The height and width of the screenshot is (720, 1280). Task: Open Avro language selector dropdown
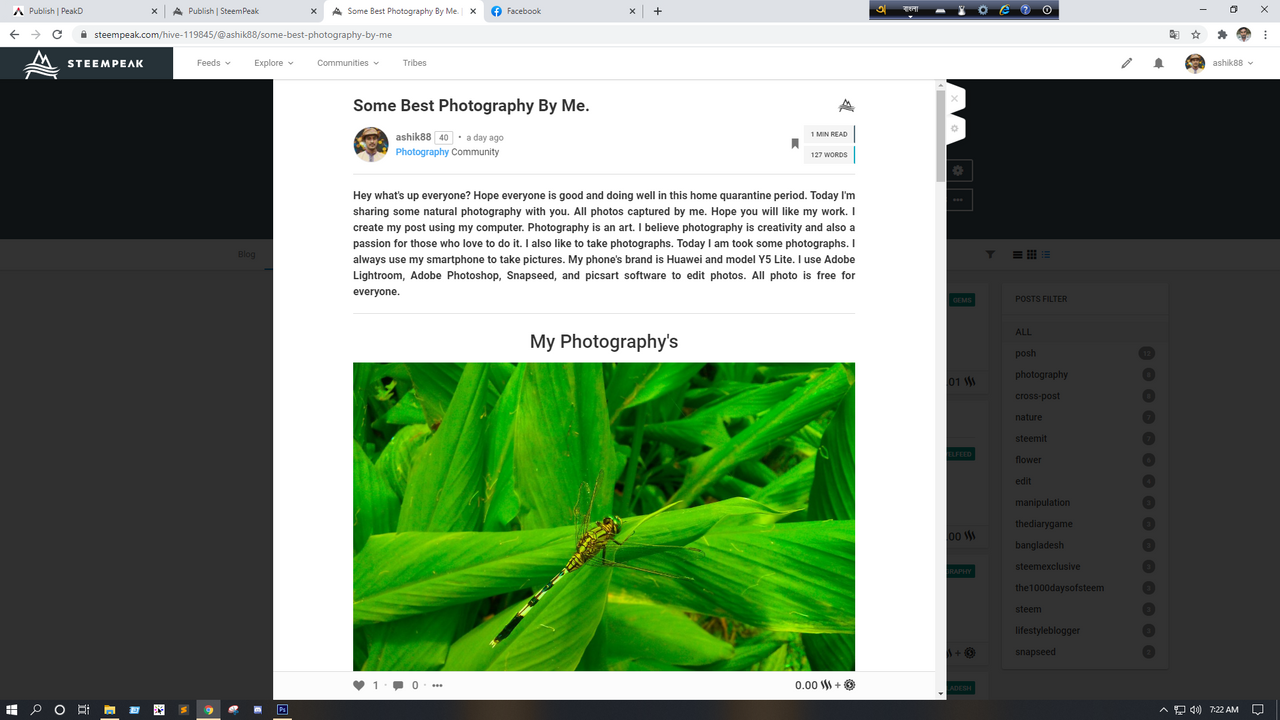tap(911, 10)
